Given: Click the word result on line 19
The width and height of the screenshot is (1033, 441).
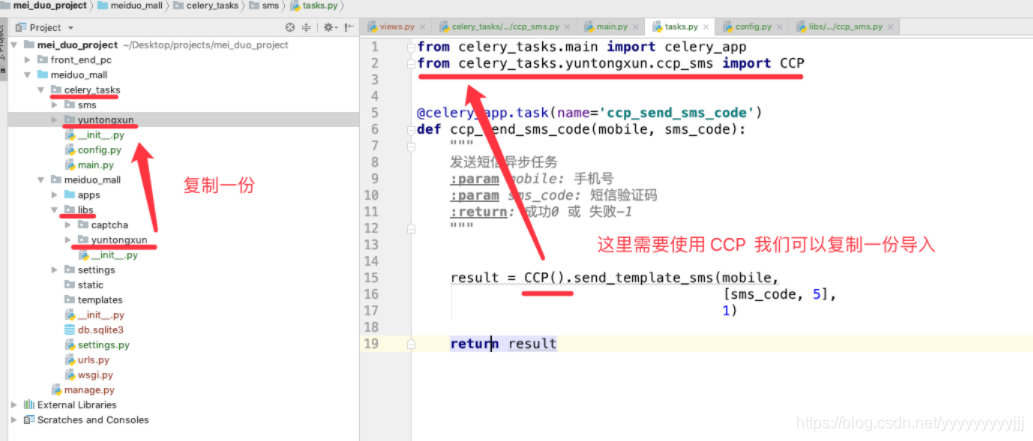Looking at the screenshot, I should coord(532,343).
